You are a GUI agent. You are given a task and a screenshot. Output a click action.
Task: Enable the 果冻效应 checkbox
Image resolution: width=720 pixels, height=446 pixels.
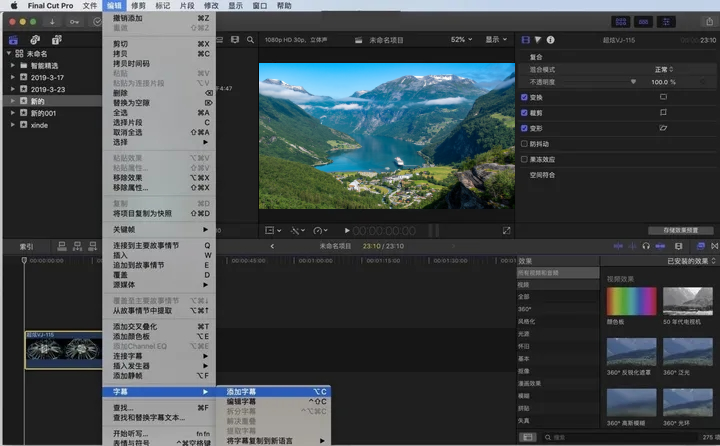tap(524, 159)
